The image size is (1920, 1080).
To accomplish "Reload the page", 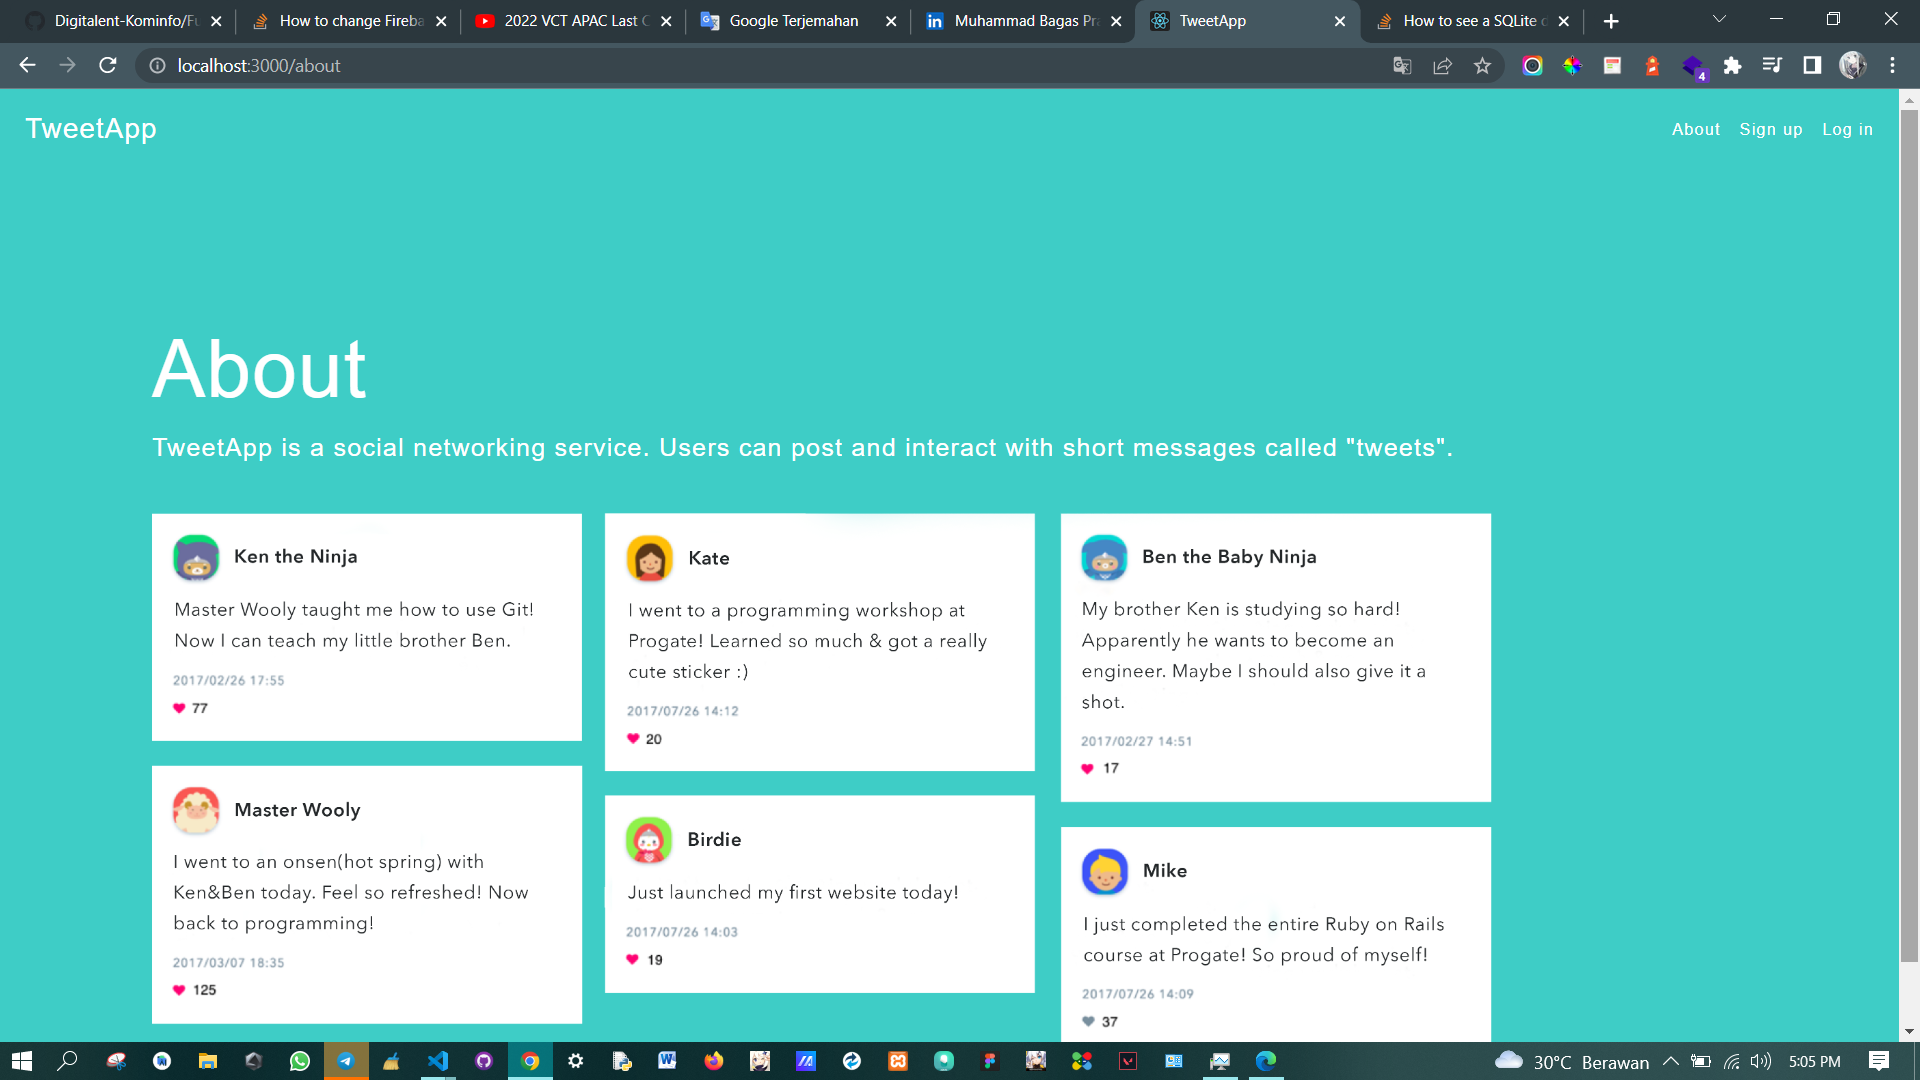I will point(108,66).
